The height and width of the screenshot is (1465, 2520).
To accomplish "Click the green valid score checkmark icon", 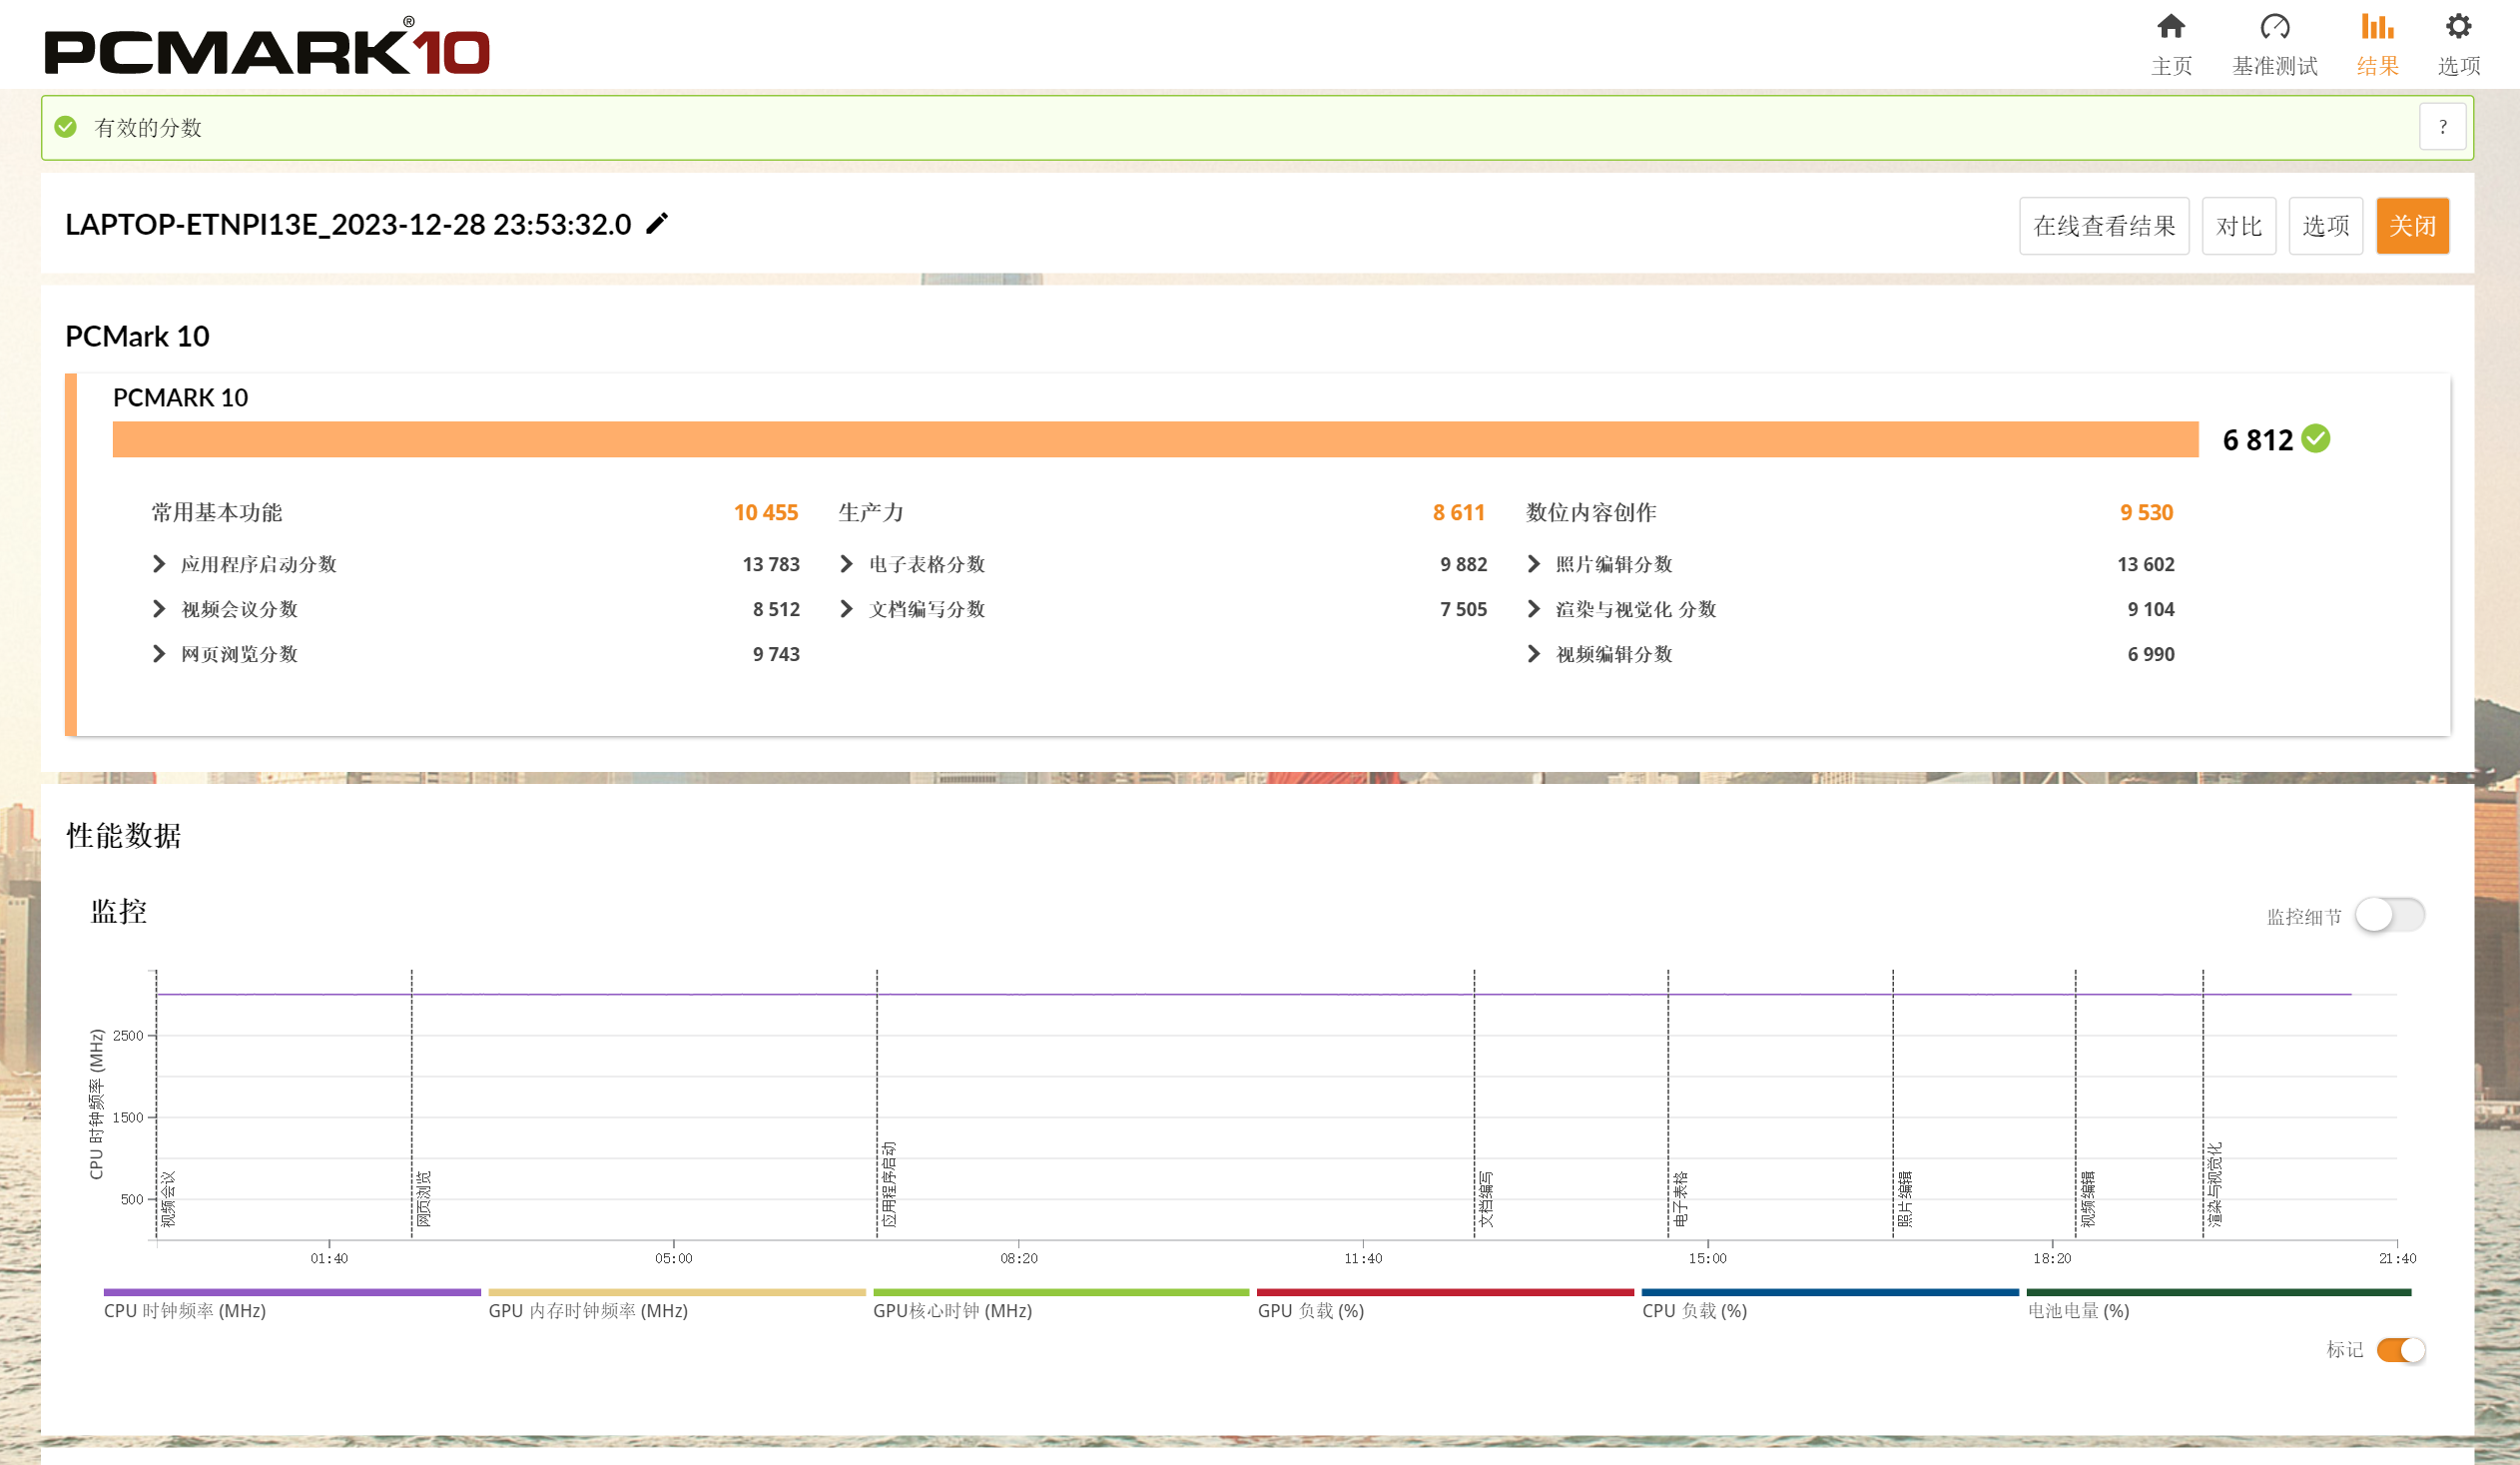I will [x=66, y=127].
